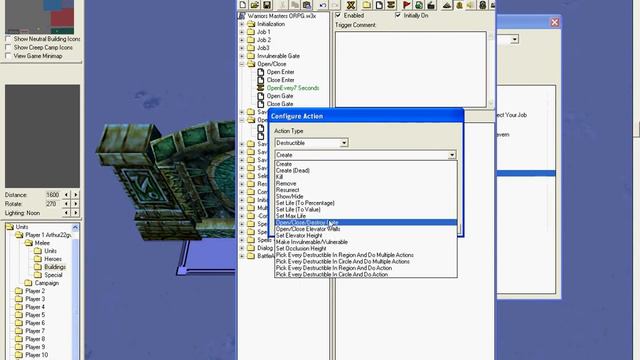Click the minimap thumbnail in the corner
This screenshot has height=360, width=640.
tap(40, 17)
